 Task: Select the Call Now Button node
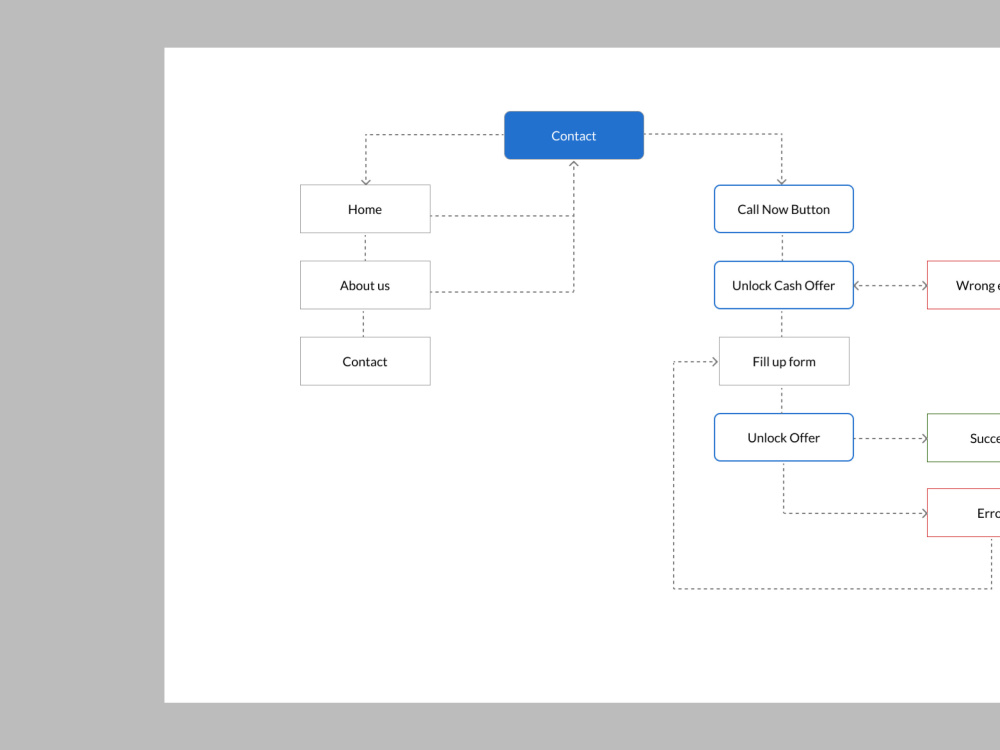[783, 208]
